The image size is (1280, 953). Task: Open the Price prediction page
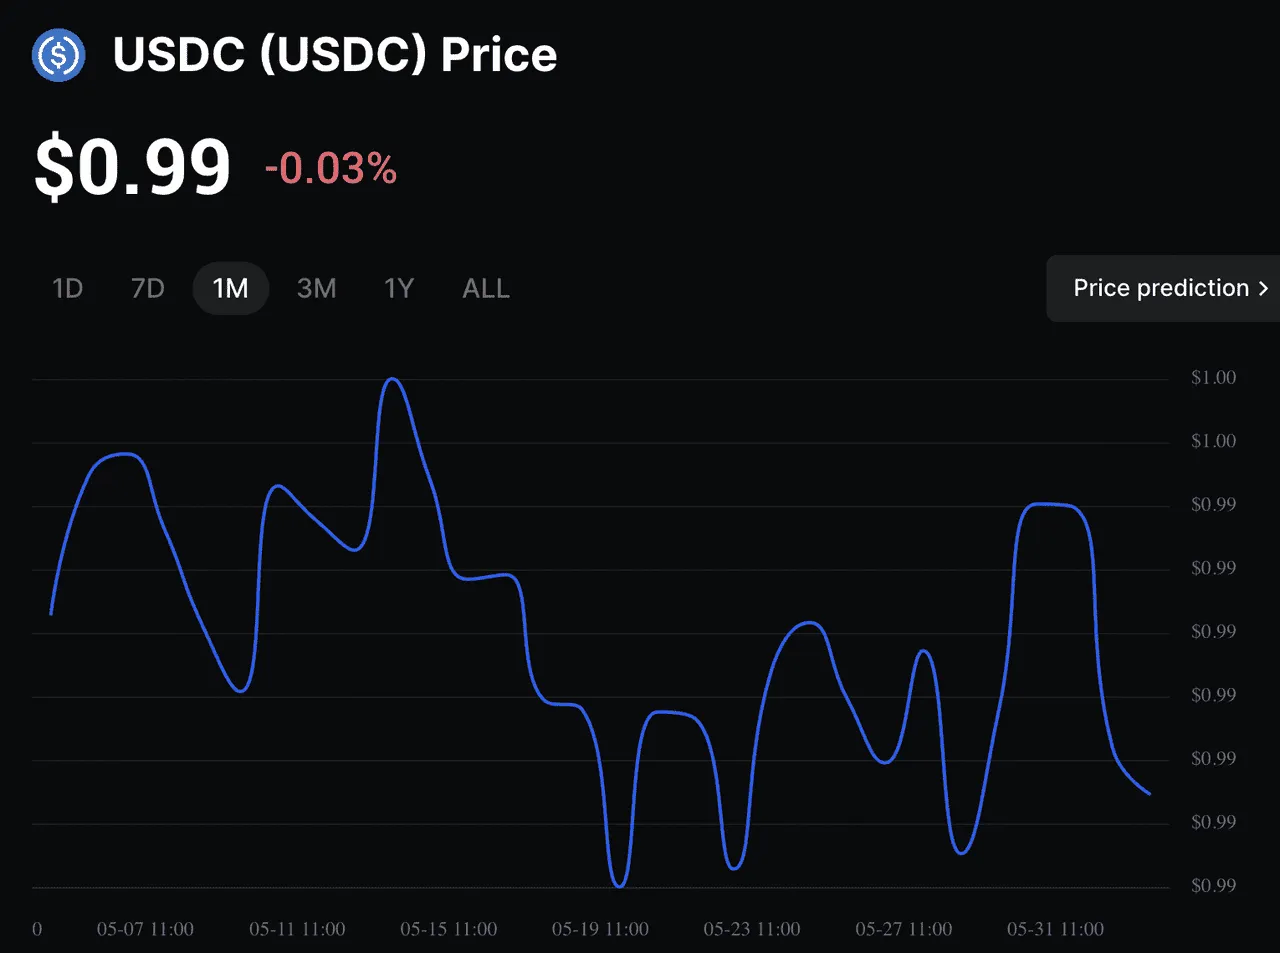point(1160,288)
